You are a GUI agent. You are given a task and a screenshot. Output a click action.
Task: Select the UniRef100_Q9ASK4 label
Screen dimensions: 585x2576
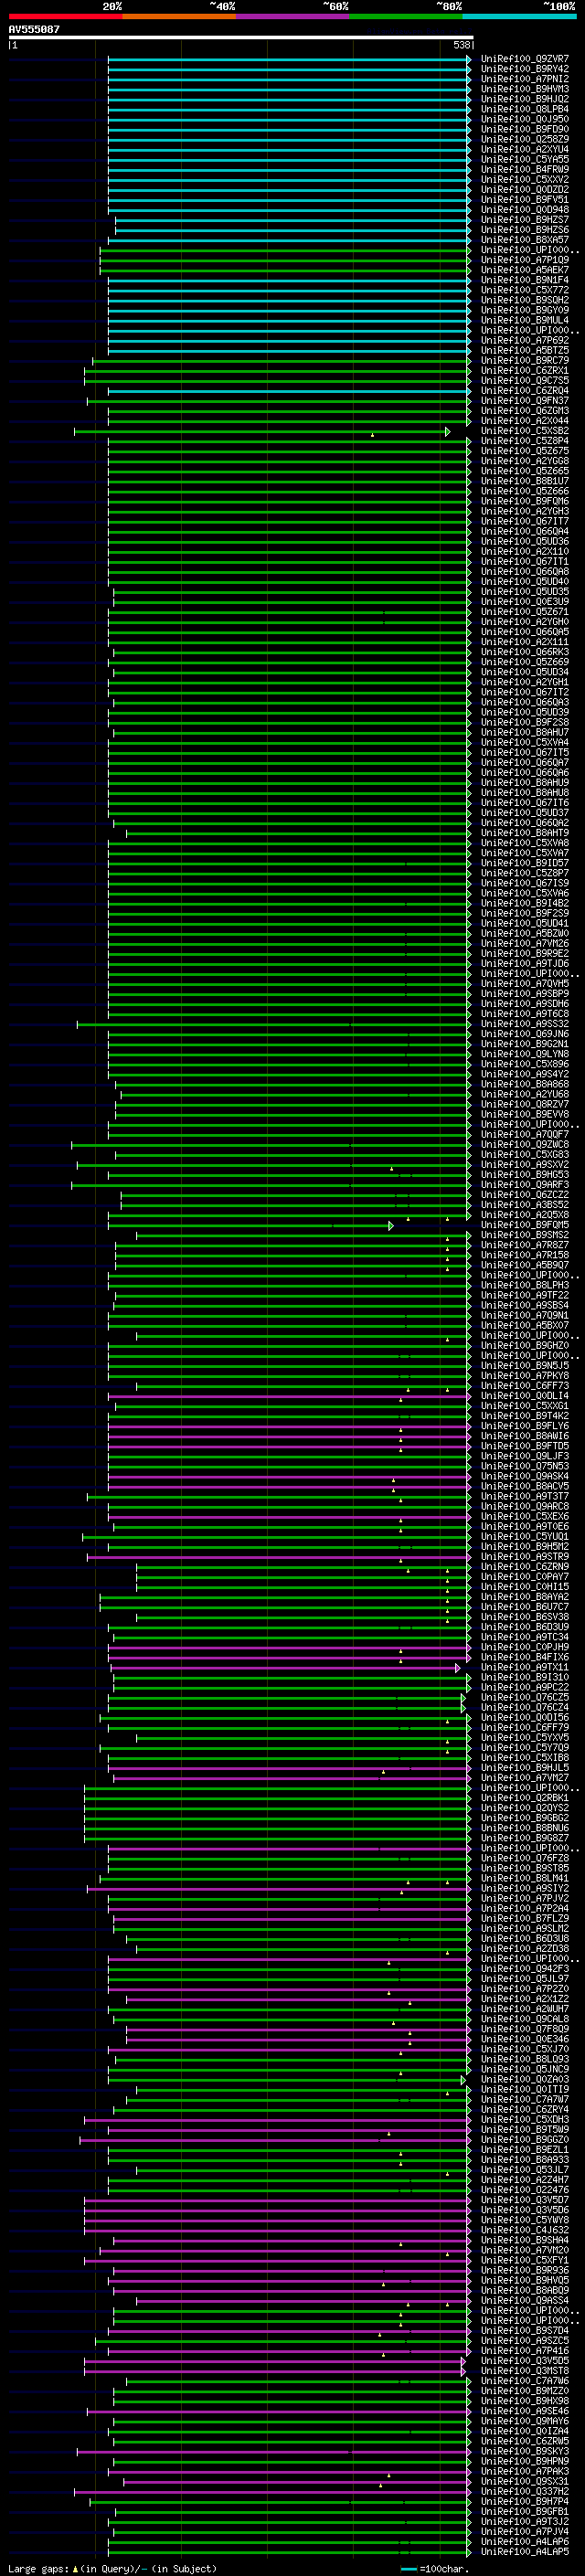[525, 1476]
